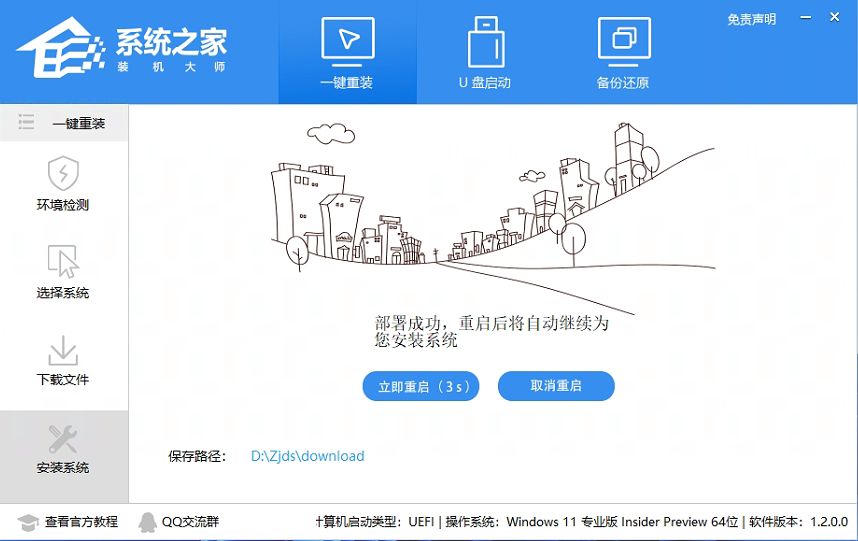The height and width of the screenshot is (541, 858).
Task: Click the graduation cap tutorial icon
Action: 28,522
